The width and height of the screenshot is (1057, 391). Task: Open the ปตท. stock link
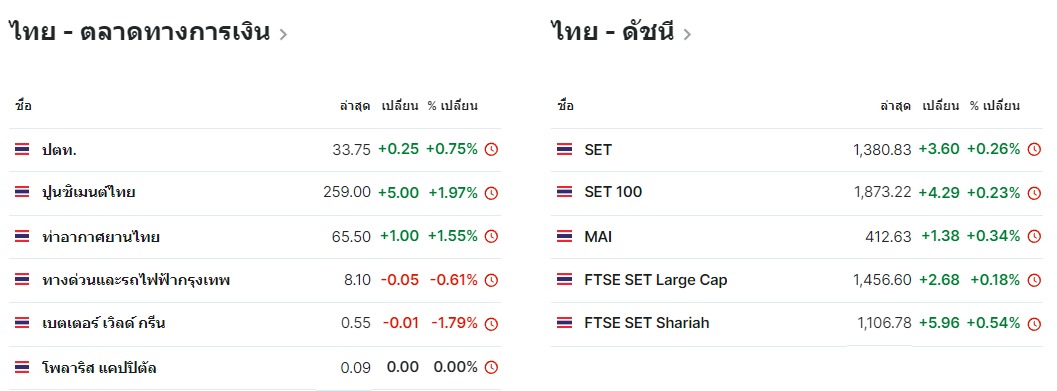coord(59,150)
